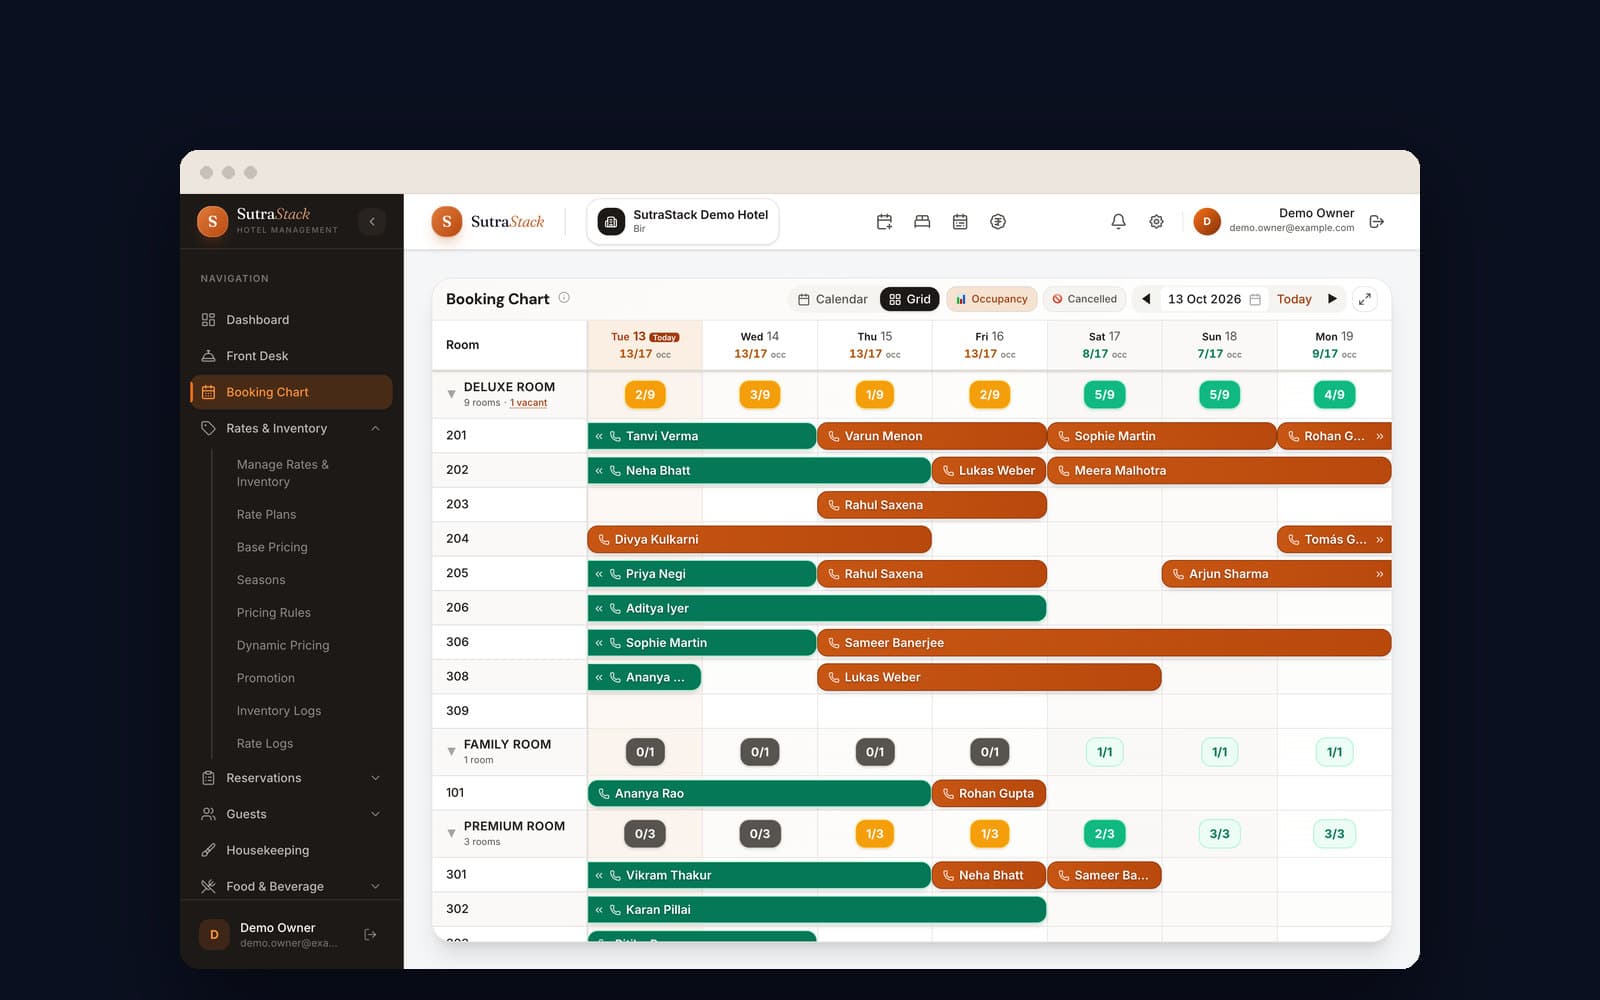Open Ananya Rao booking in room 101

[x=759, y=794]
